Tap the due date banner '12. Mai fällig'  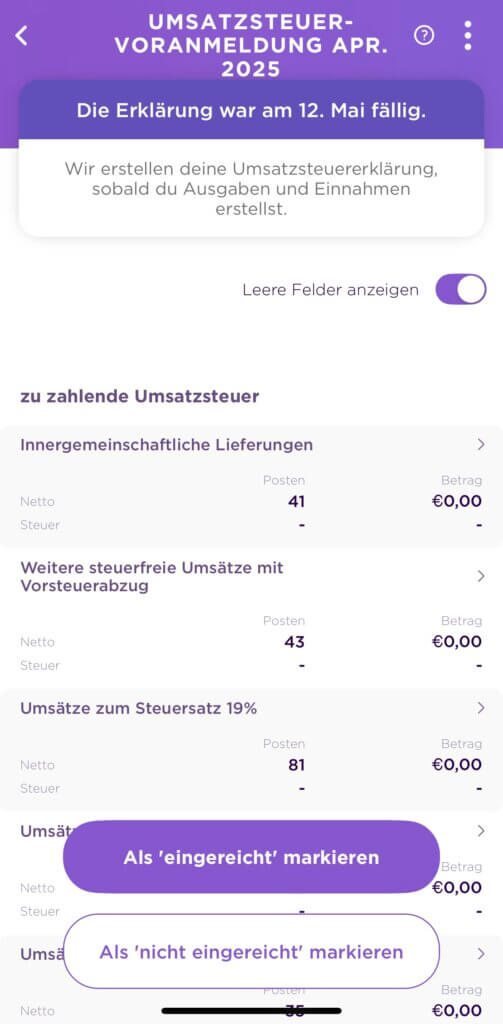coord(252,110)
